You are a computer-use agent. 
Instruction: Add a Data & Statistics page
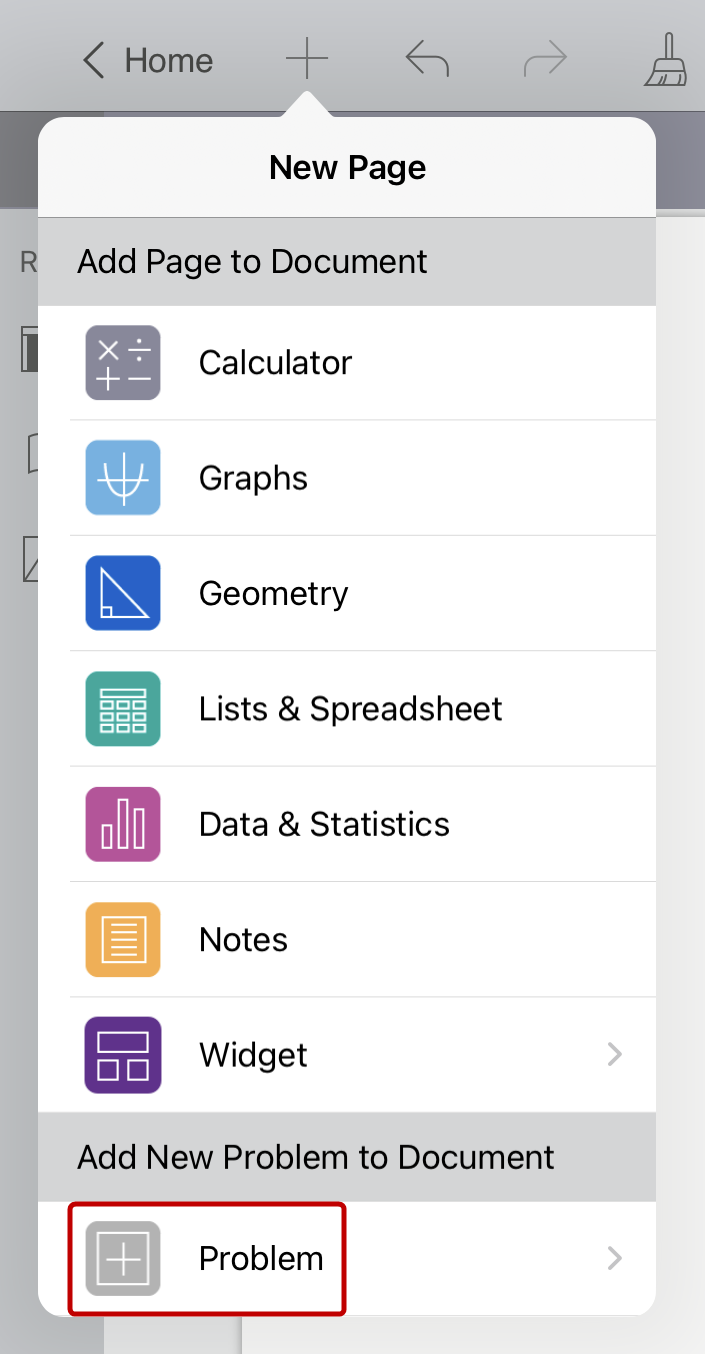(324, 824)
